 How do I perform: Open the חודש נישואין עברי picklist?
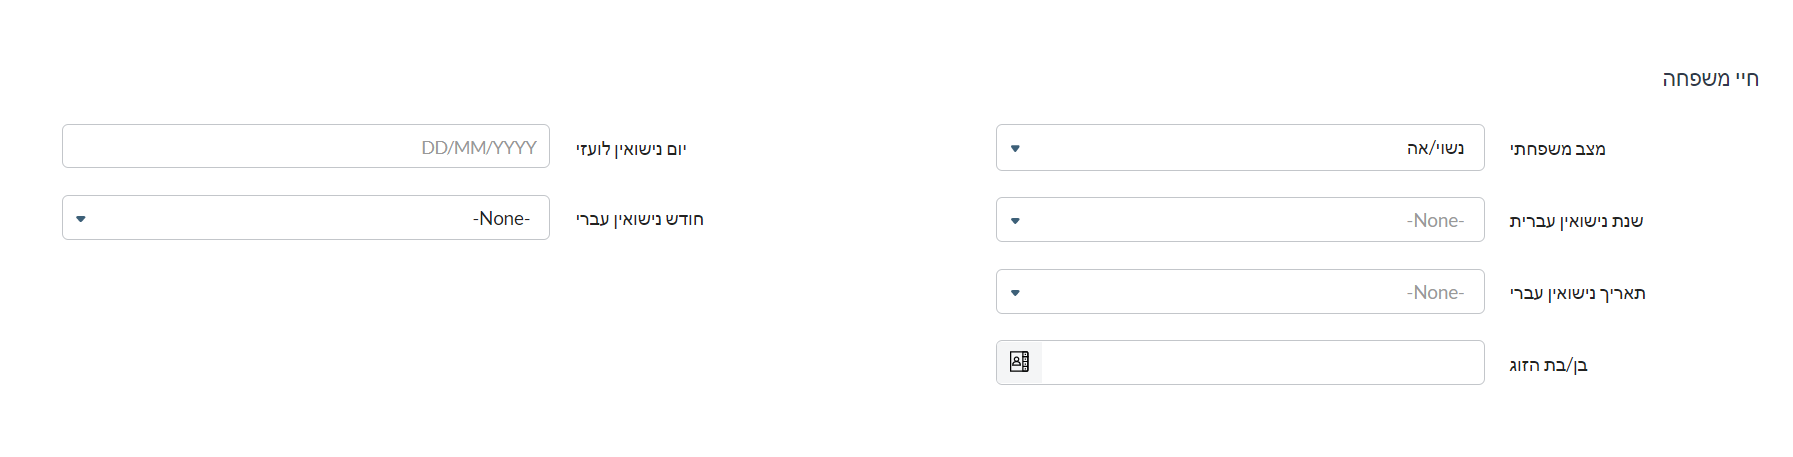pyautogui.click(x=306, y=218)
